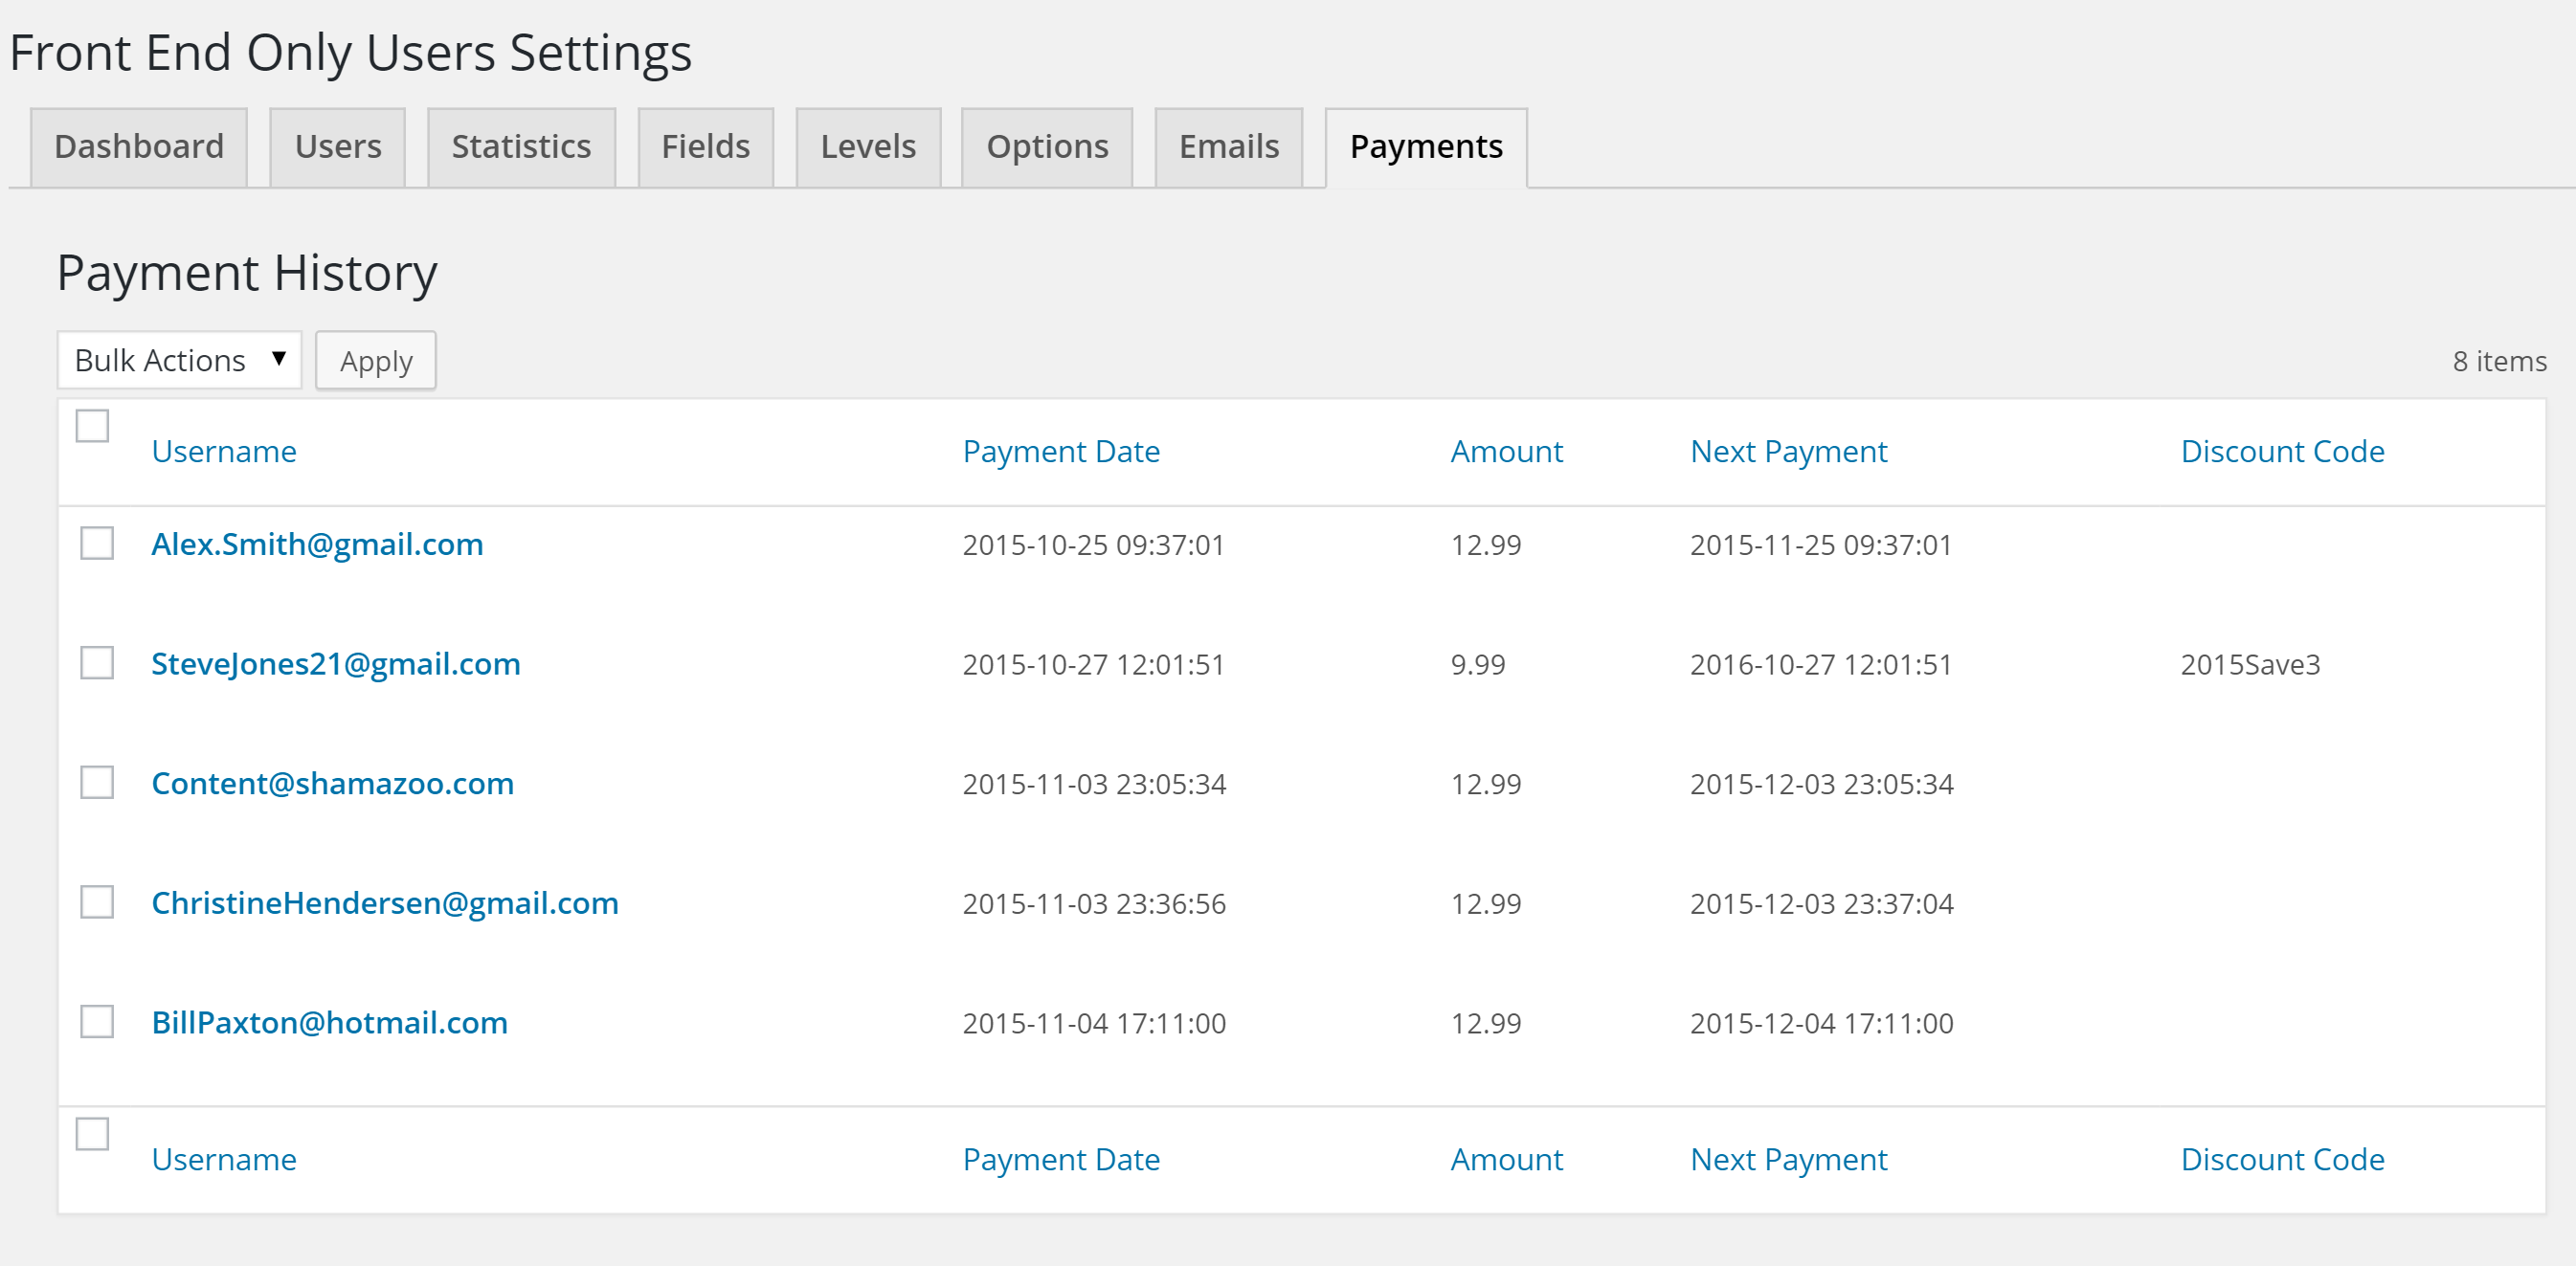Open ChristineHendersen@gmail.com's payment record
The width and height of the screenshot is (2576, 1266).
(x=385, y=903)
